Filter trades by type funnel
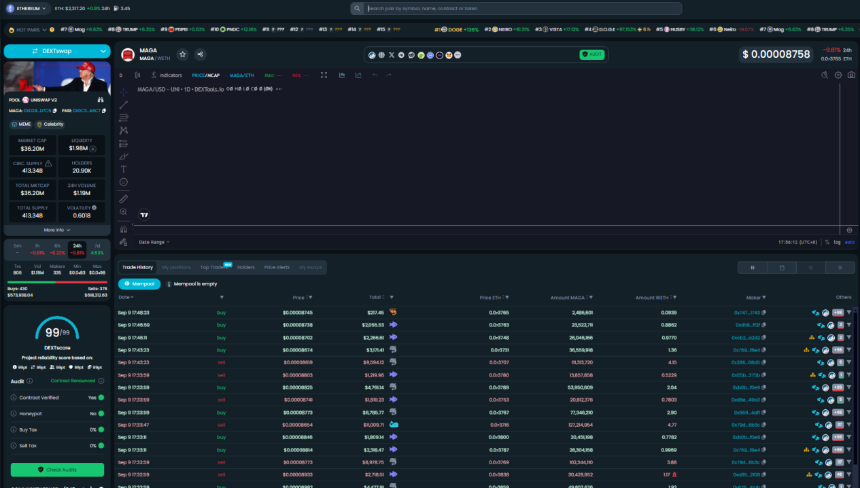 click(x=222, y=297)
